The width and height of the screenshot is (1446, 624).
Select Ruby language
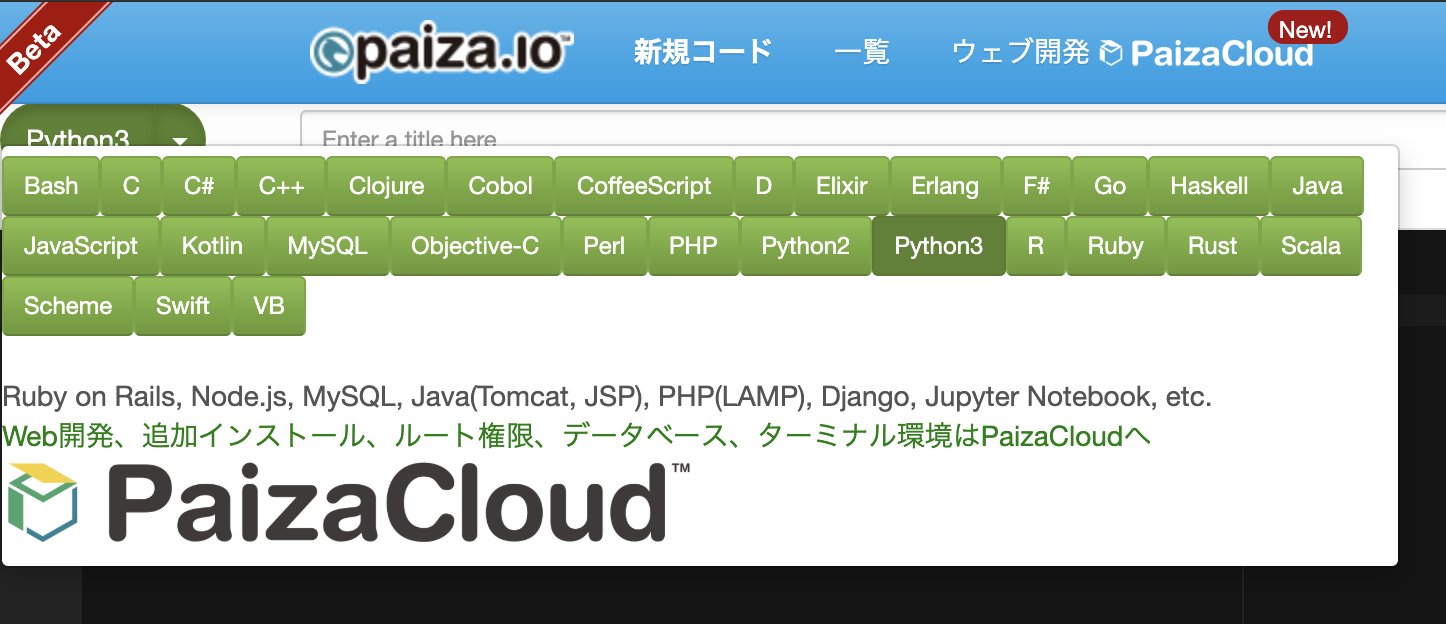coord(1115,246)
